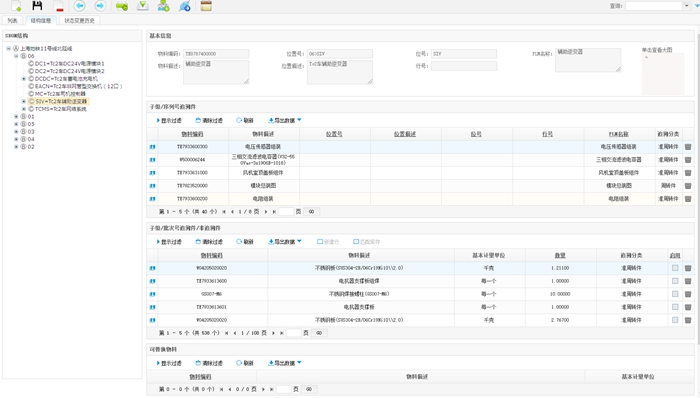Viewport: 700px width, 398px height.
Task: Click the green key toolbar icon
Action: pyautogui.click(x=121, y=6)
